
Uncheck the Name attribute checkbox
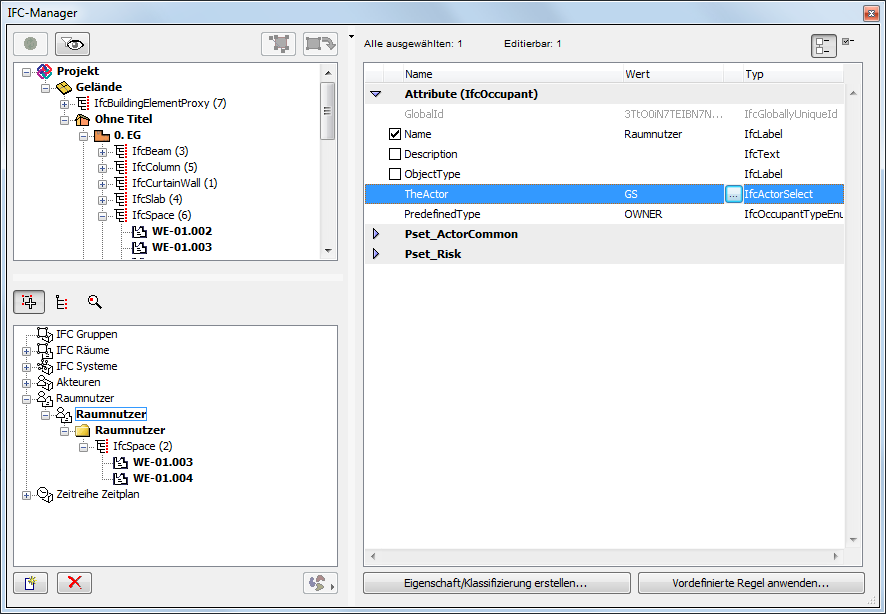(395, 134)
